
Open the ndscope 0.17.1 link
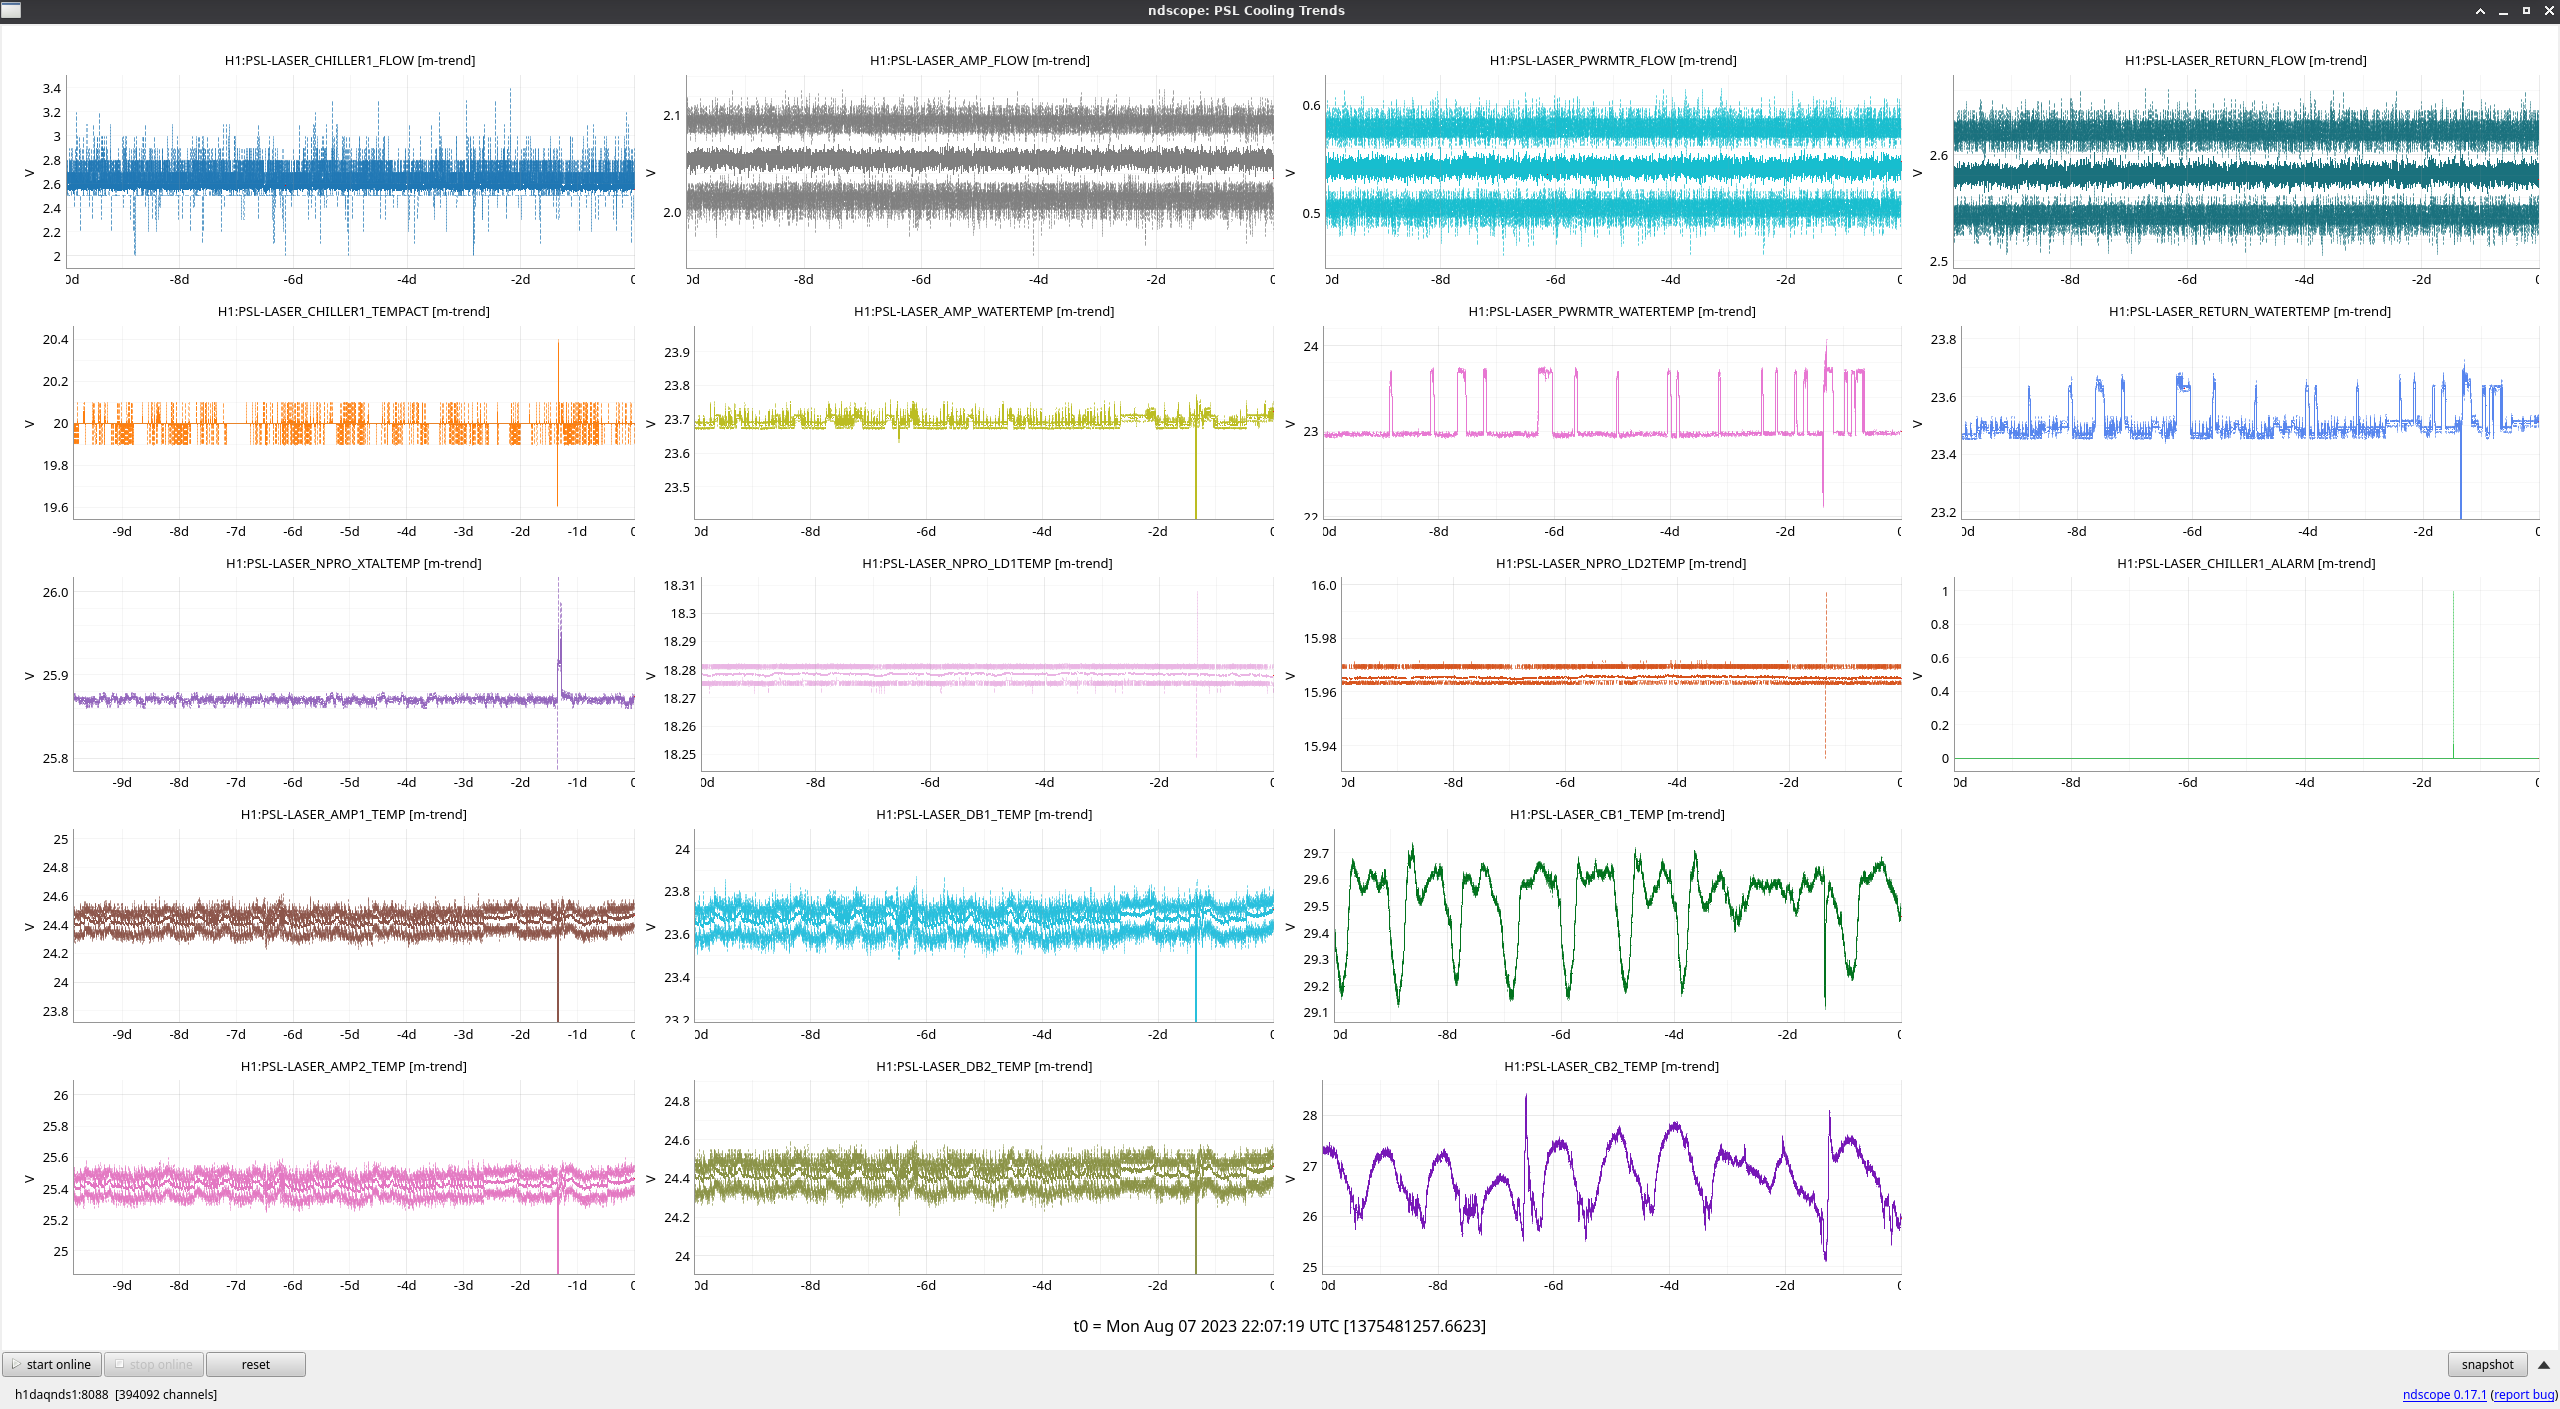[x=2443, y=1394]
